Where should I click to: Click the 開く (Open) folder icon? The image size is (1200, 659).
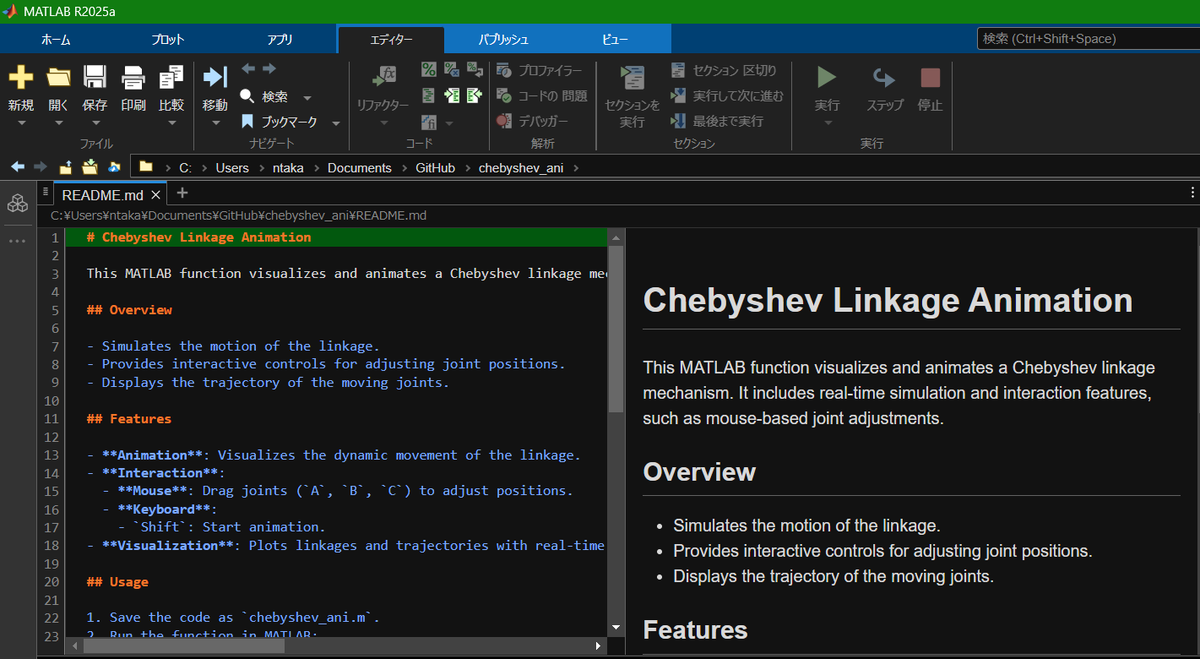[x=58, y=77]
